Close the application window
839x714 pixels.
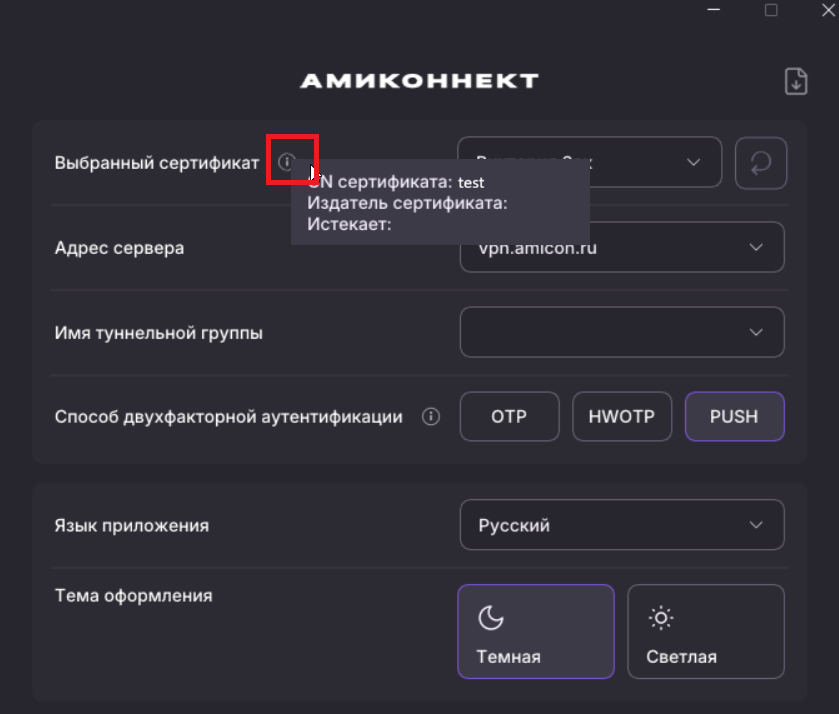(828, 10)
